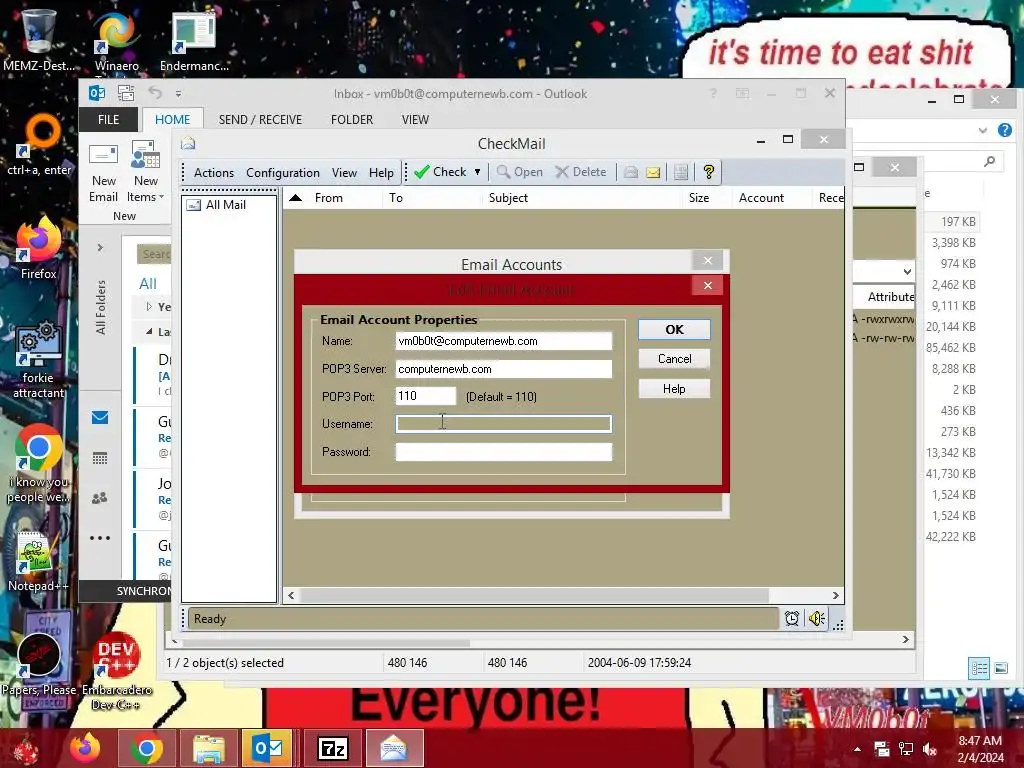Click File Explorer icon on the taskbar
Viewport: 1024px width, 768px height.
(x=208, y=748)
